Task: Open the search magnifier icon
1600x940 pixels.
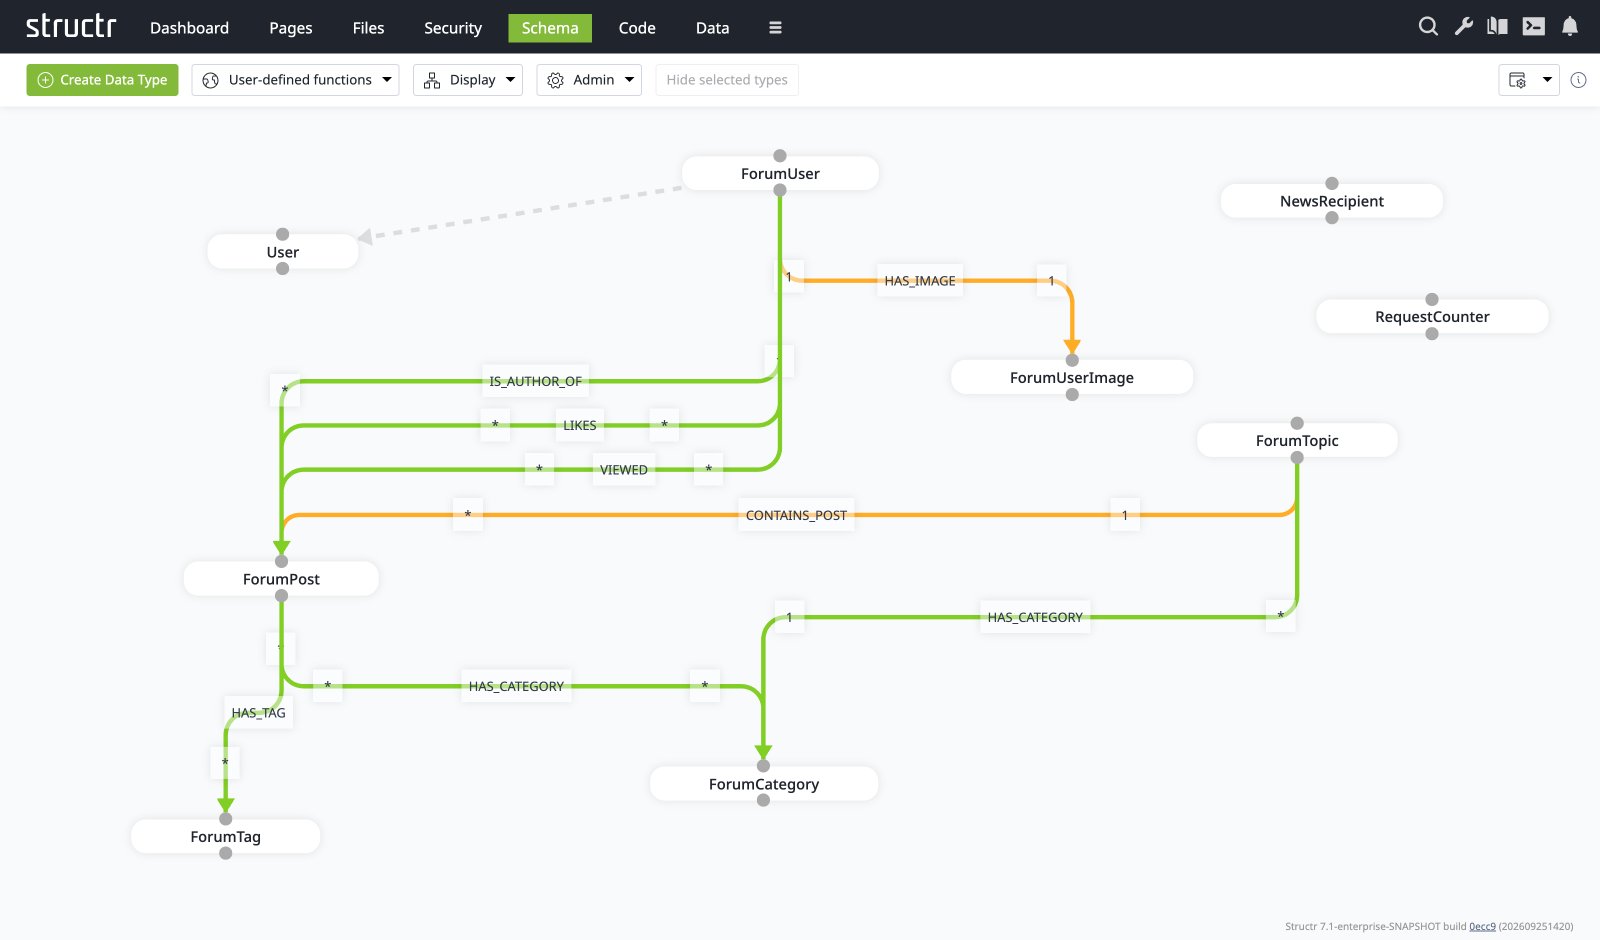Action: tap(1428, 27)
